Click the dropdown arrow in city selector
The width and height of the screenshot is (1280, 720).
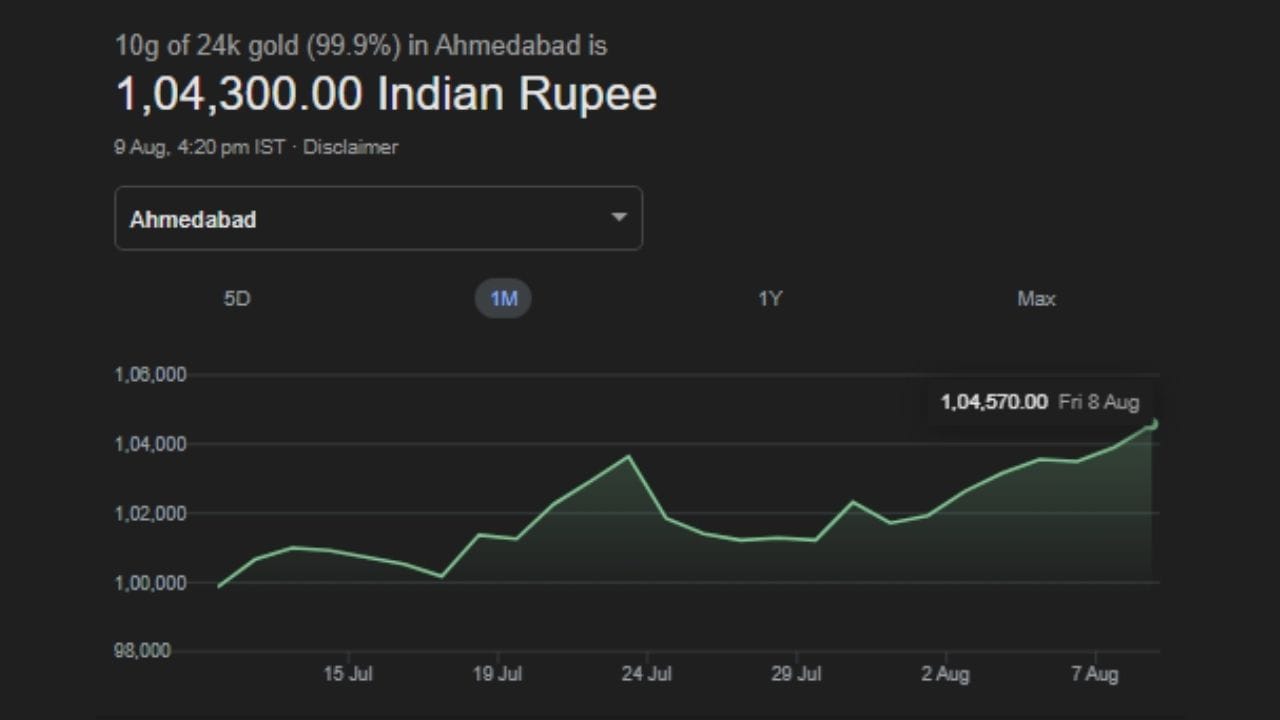(x=619, y=218)
